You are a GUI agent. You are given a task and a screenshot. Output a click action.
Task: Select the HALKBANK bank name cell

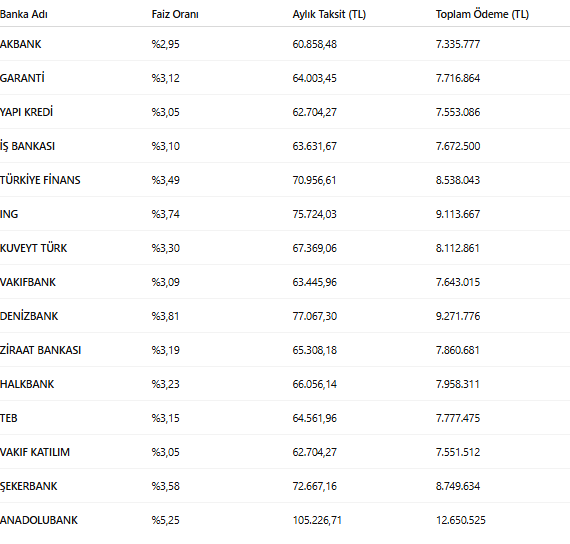(27, 384)
